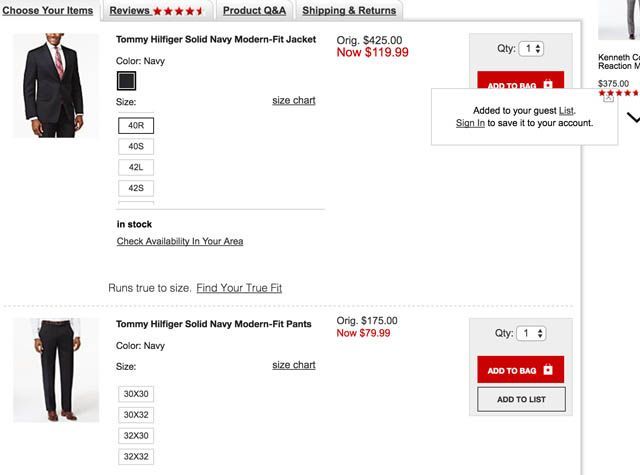
Task: Add the jacket to bag
Action: [520, 80]
